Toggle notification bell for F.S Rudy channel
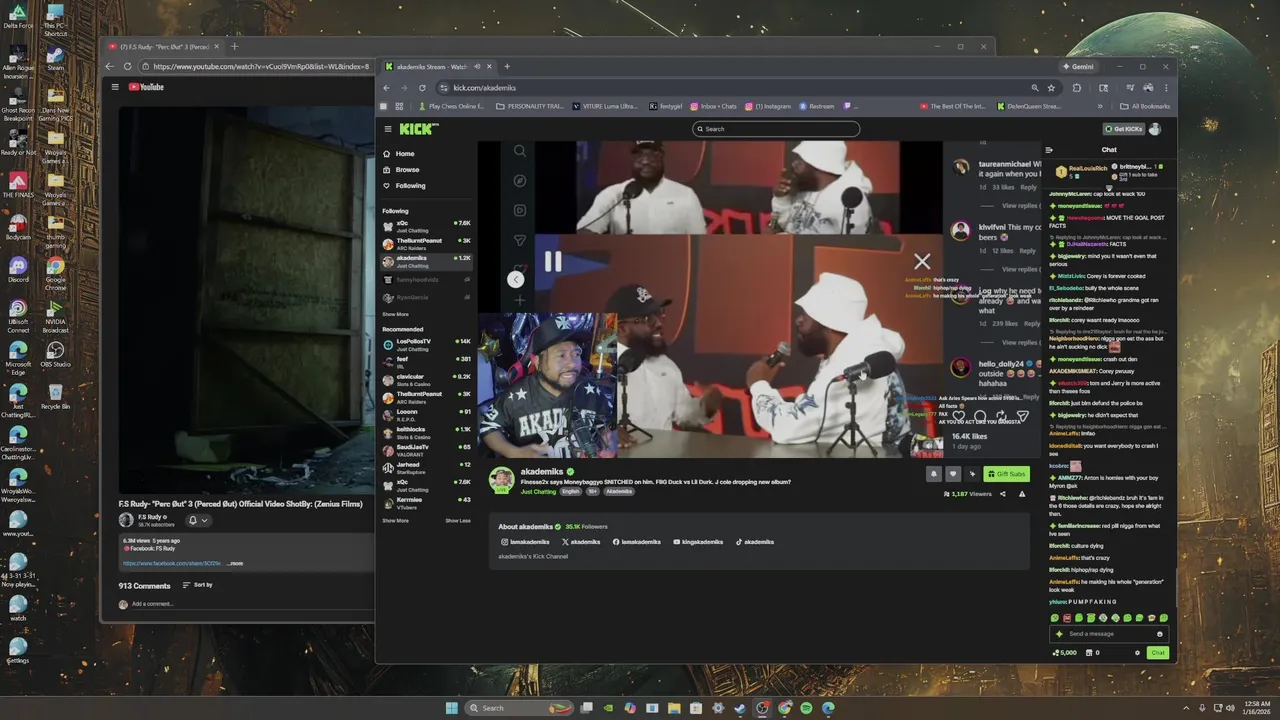 (x=197, y=520)
